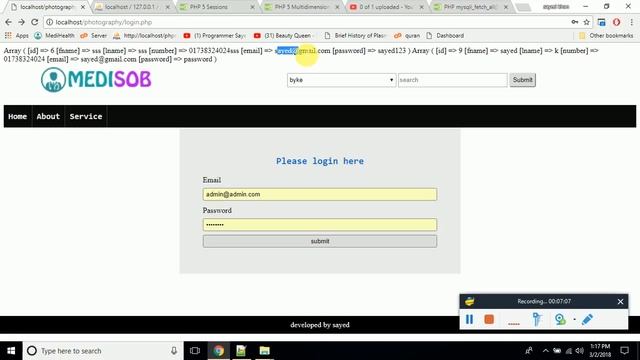The width and height of the screenshot is (640, 360).
Task: Click the Opera extension icon
Action: pos(616,22)
